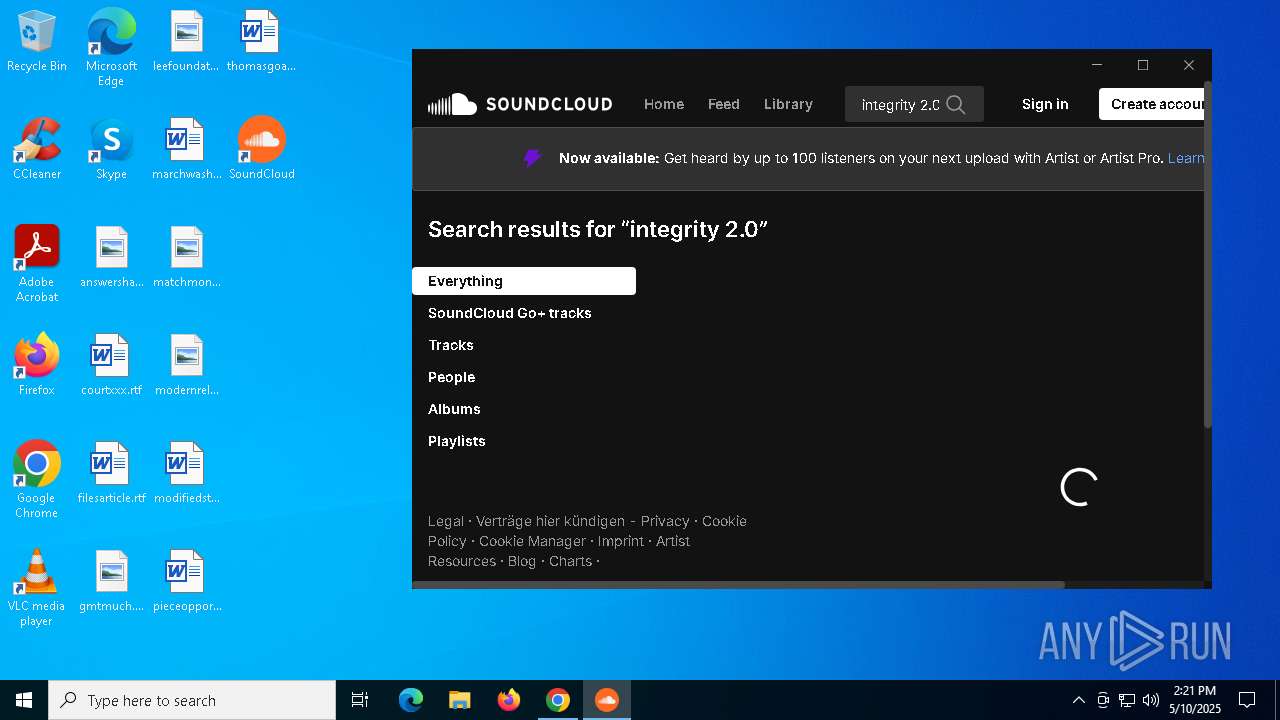The width and height of the screenshot is (1280, 720).
Task: Open modifiedst... document icon
Action: pyautogui.click(x=186, y=473)
